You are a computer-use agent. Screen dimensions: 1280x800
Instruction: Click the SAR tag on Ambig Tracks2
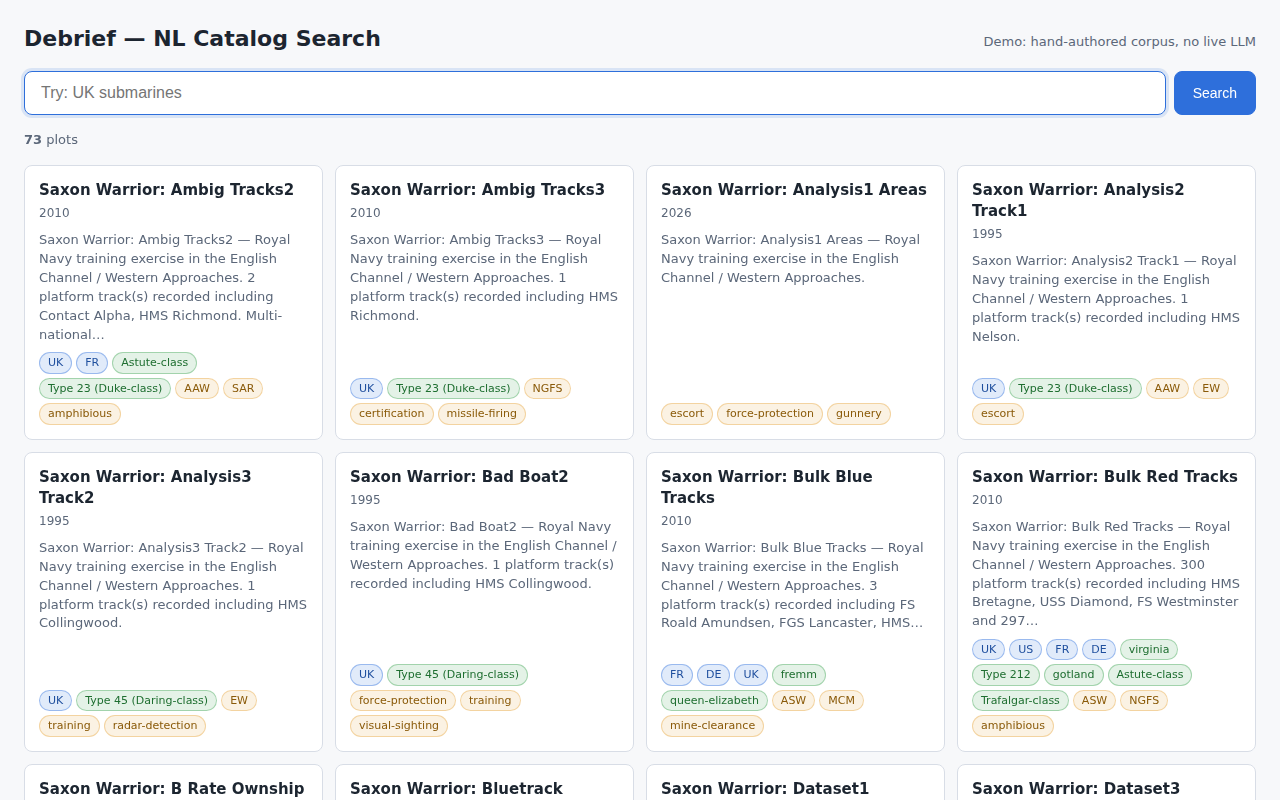(x=243, y=388)
